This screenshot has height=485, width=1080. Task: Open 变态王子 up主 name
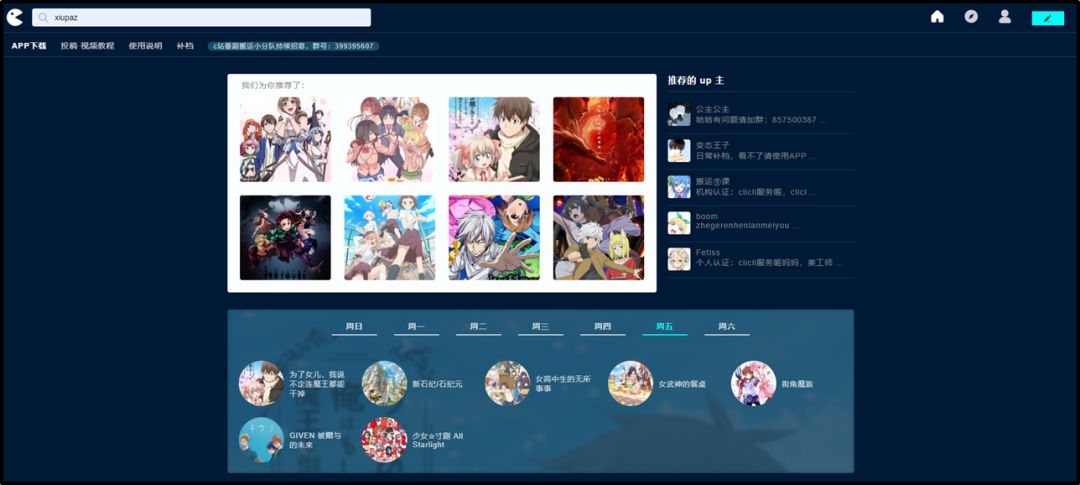click(x=712, y=145)
